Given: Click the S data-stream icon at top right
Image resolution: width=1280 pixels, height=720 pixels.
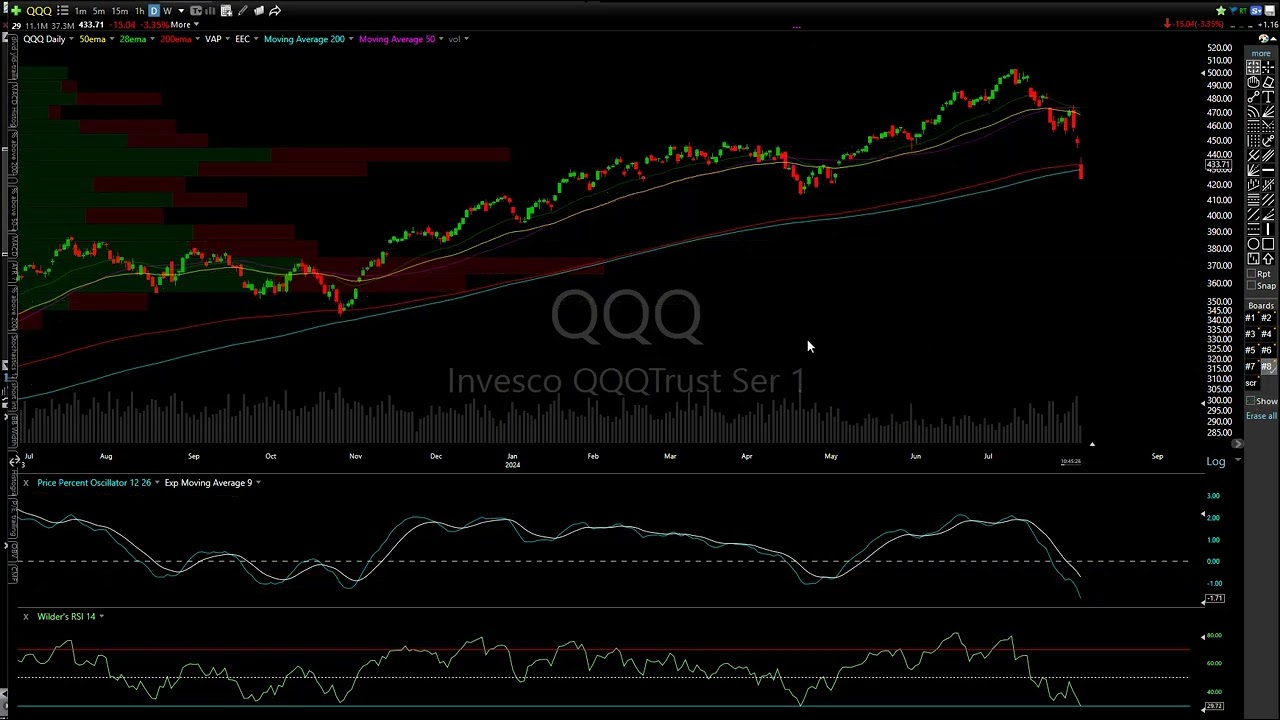Looking at the screenshot, I should (1256, 10).
